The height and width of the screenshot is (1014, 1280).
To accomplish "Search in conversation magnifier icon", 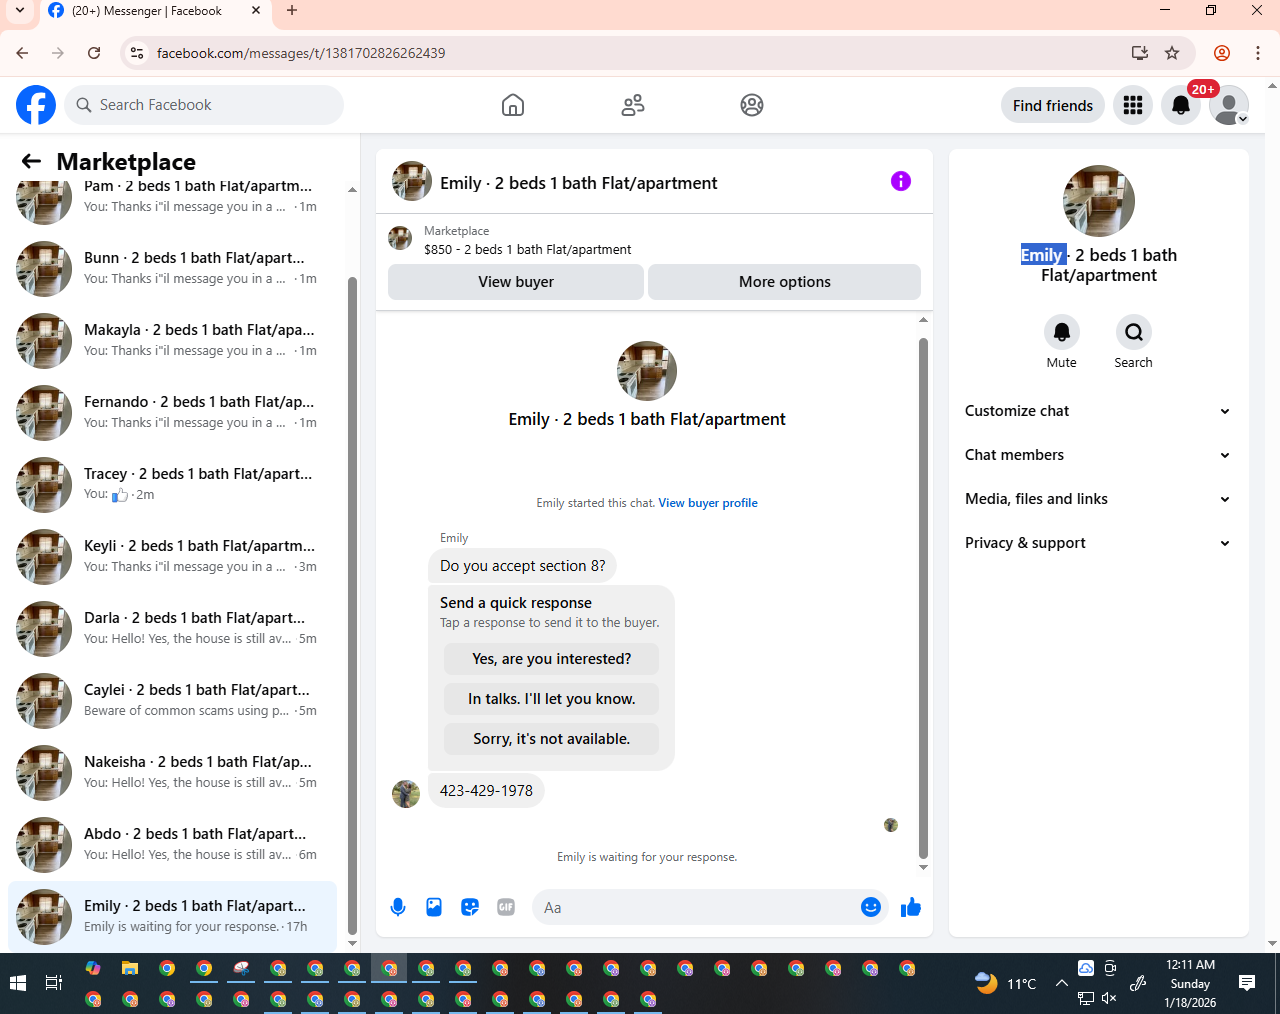I will tap(1134, 332).
